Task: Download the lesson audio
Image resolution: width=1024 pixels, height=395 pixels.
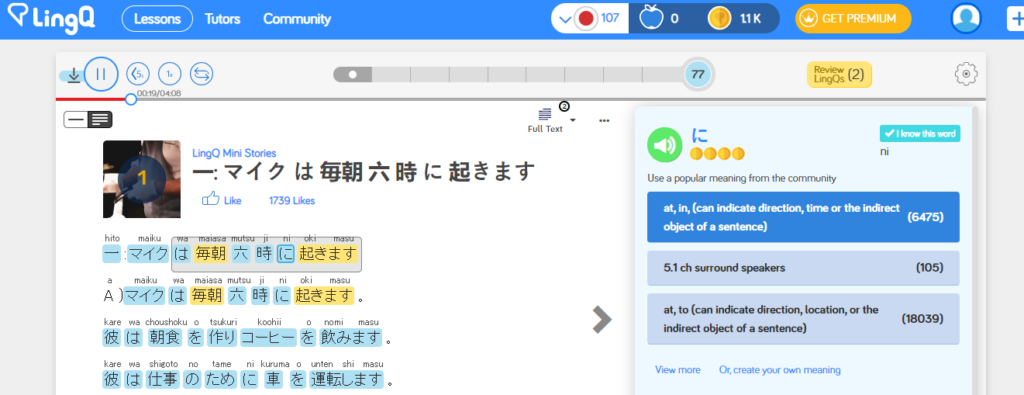Action: tap(74, 76)
